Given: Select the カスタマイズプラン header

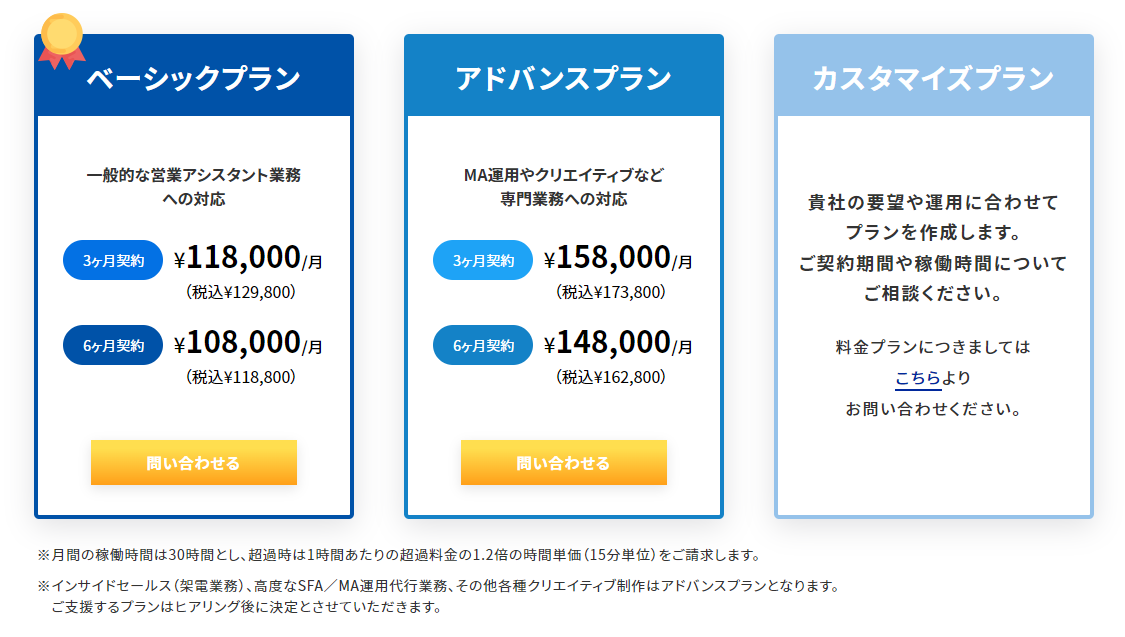Looking at the screenshot, I should click(x=933, y=78).
